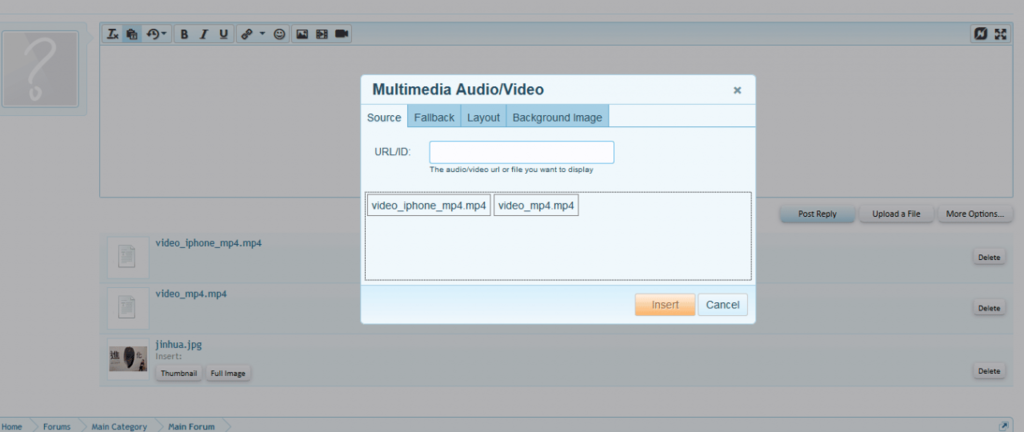Delete the jinhua.jpg attachment
The height and width of the screenshot is (432, 1024).
click(989, 371)
